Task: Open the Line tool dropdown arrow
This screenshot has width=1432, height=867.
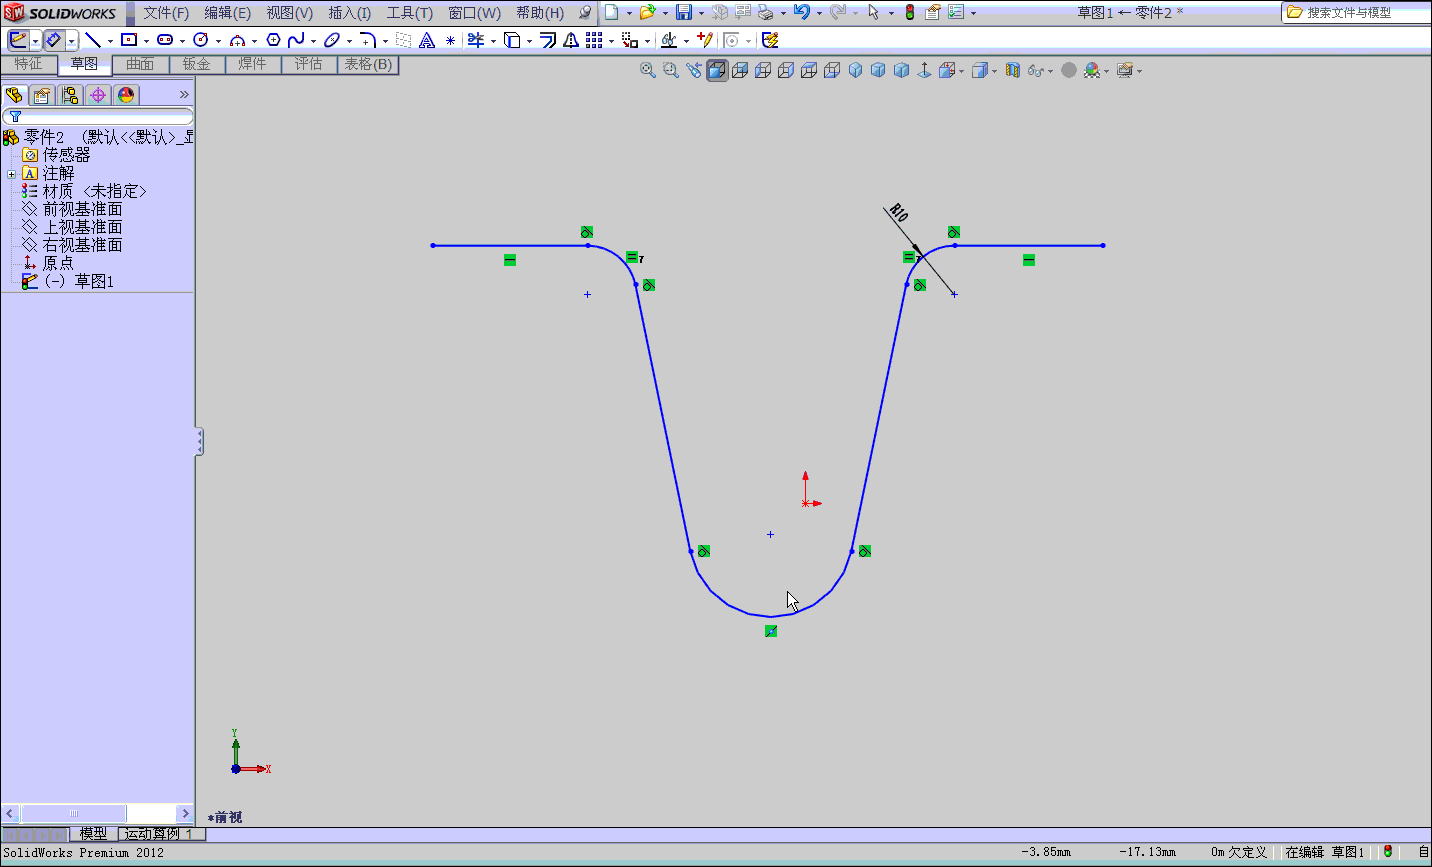Action: coord(109,41)
